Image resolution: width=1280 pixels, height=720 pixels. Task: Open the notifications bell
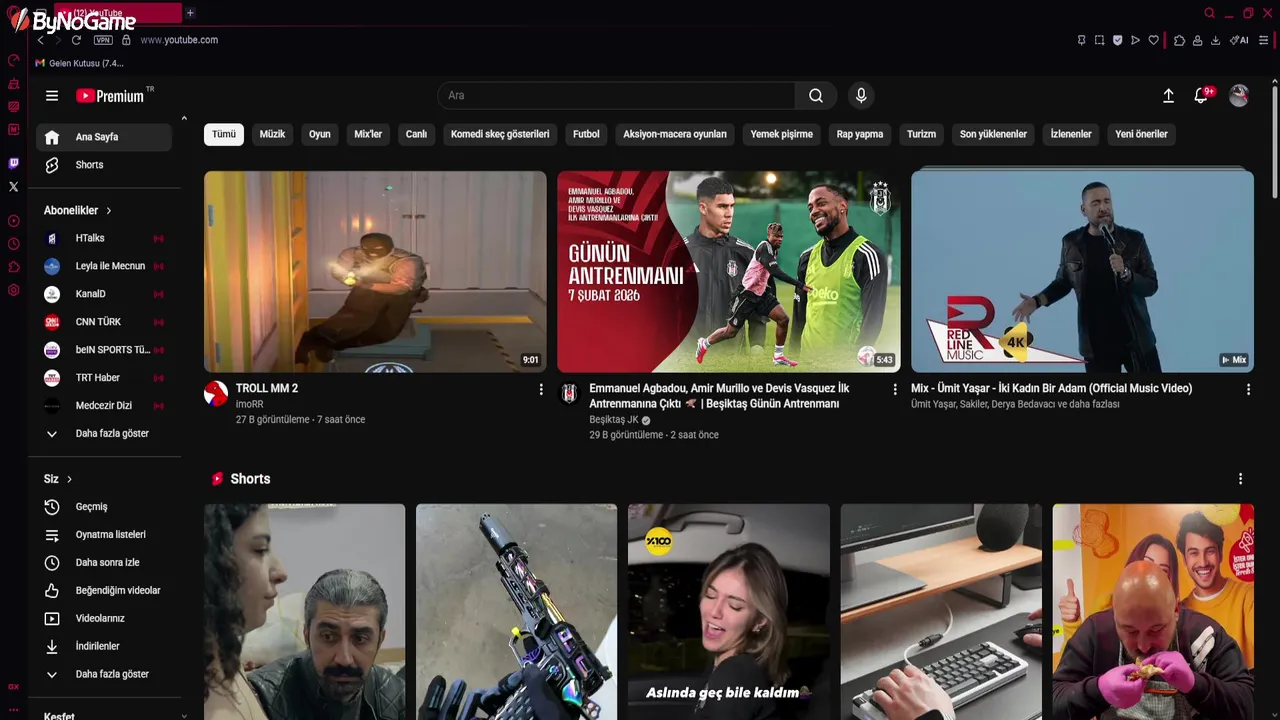coord(1201,96)
